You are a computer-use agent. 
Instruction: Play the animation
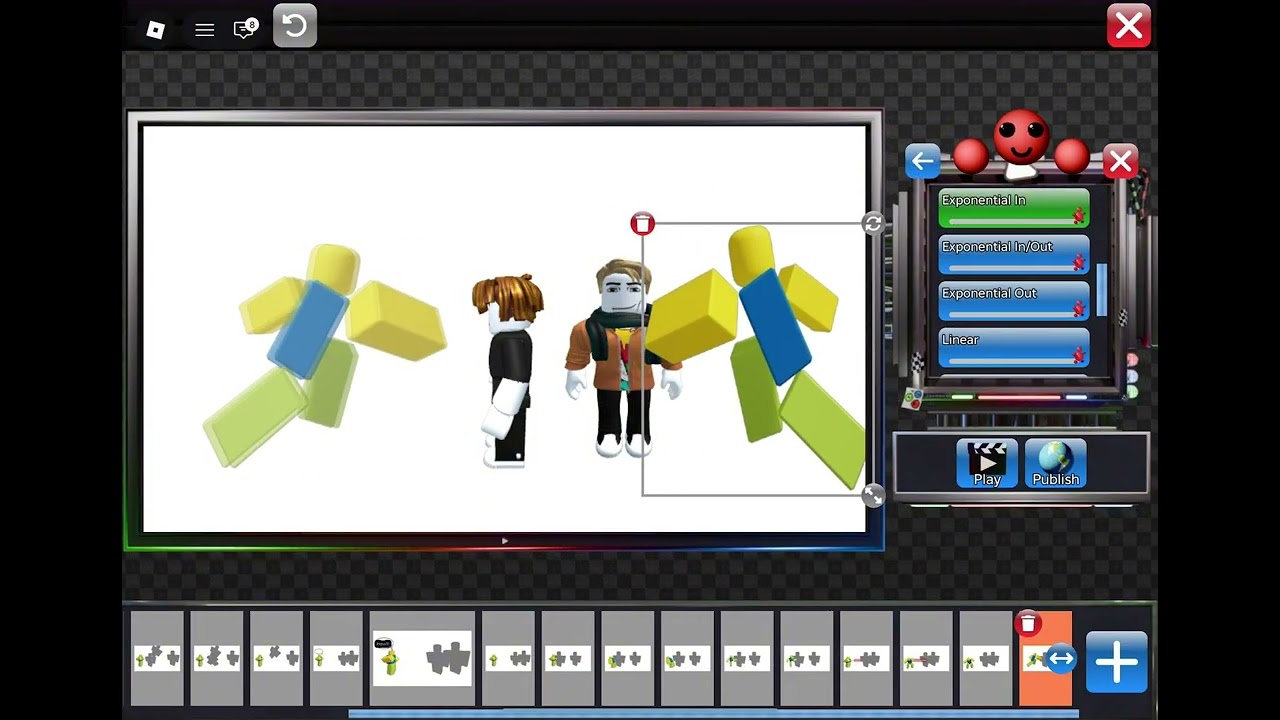coord(987,464)
